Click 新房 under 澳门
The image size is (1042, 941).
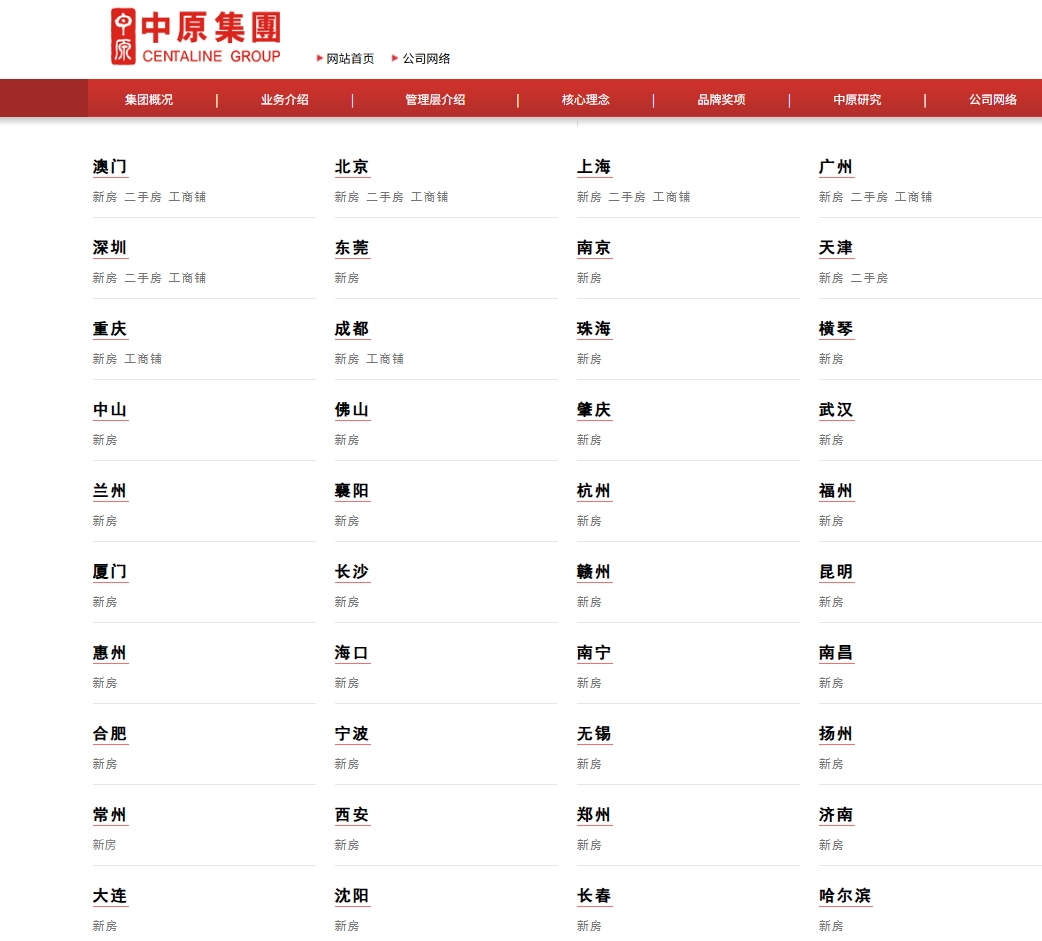click(x=104, y=197)
